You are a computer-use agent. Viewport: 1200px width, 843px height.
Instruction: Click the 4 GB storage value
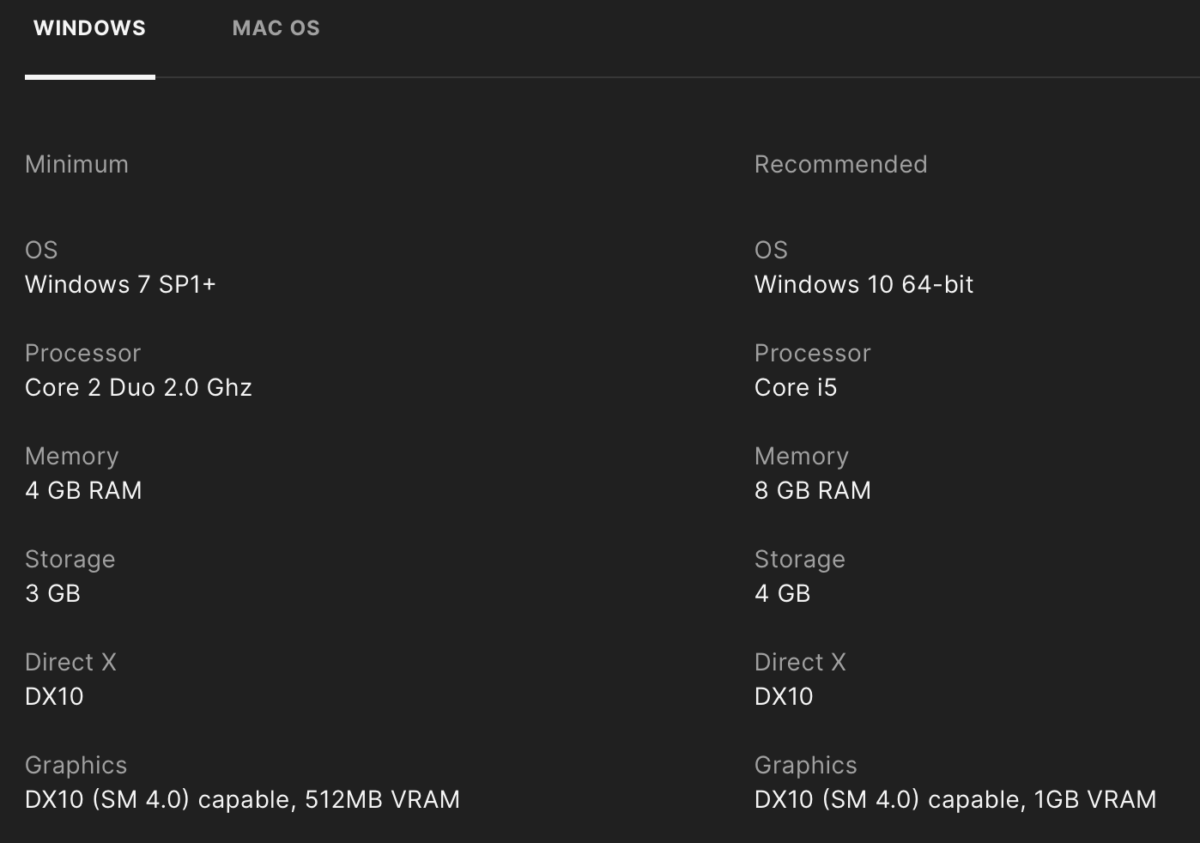point(782,593)
